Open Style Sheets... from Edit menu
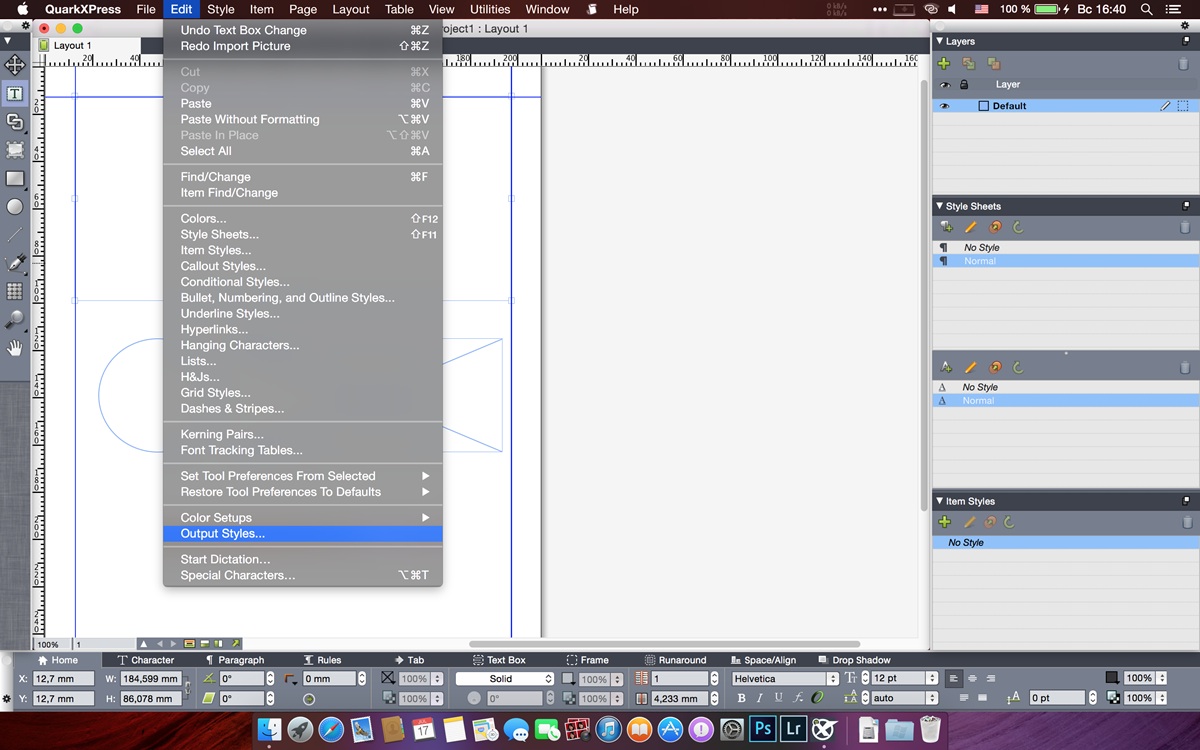This screenshot has height=750, width=1200. [302, 235]
